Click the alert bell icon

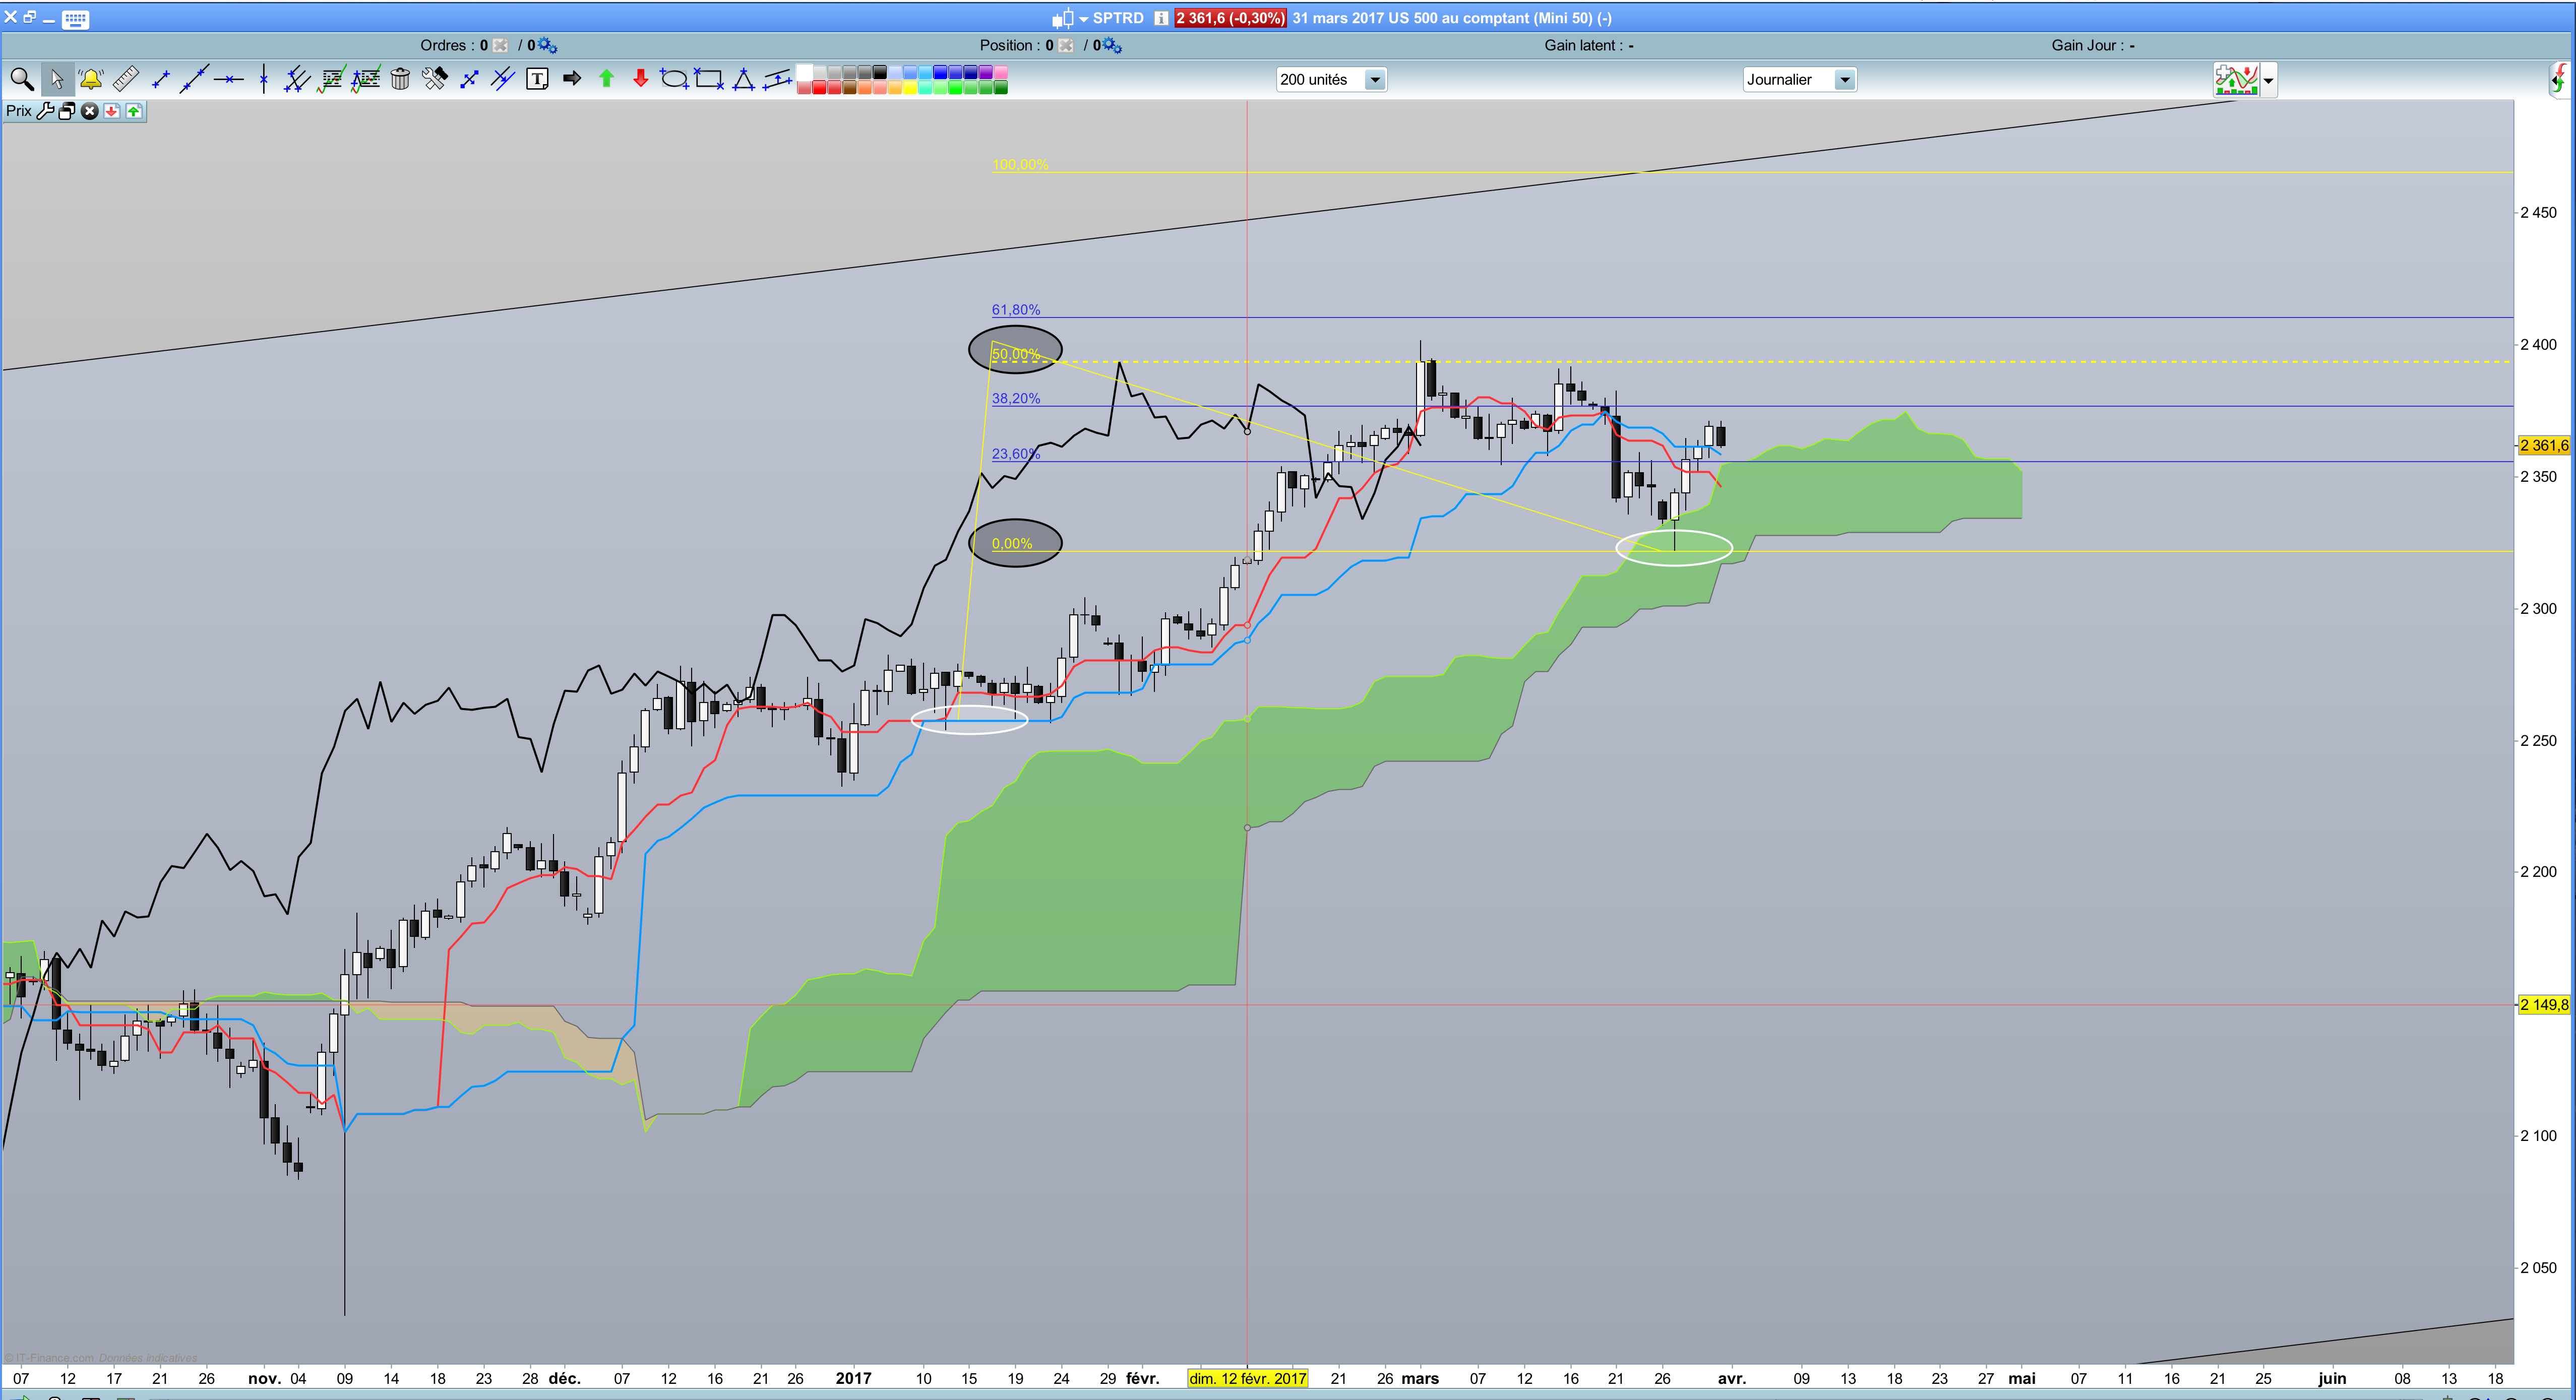click(91, 79)
